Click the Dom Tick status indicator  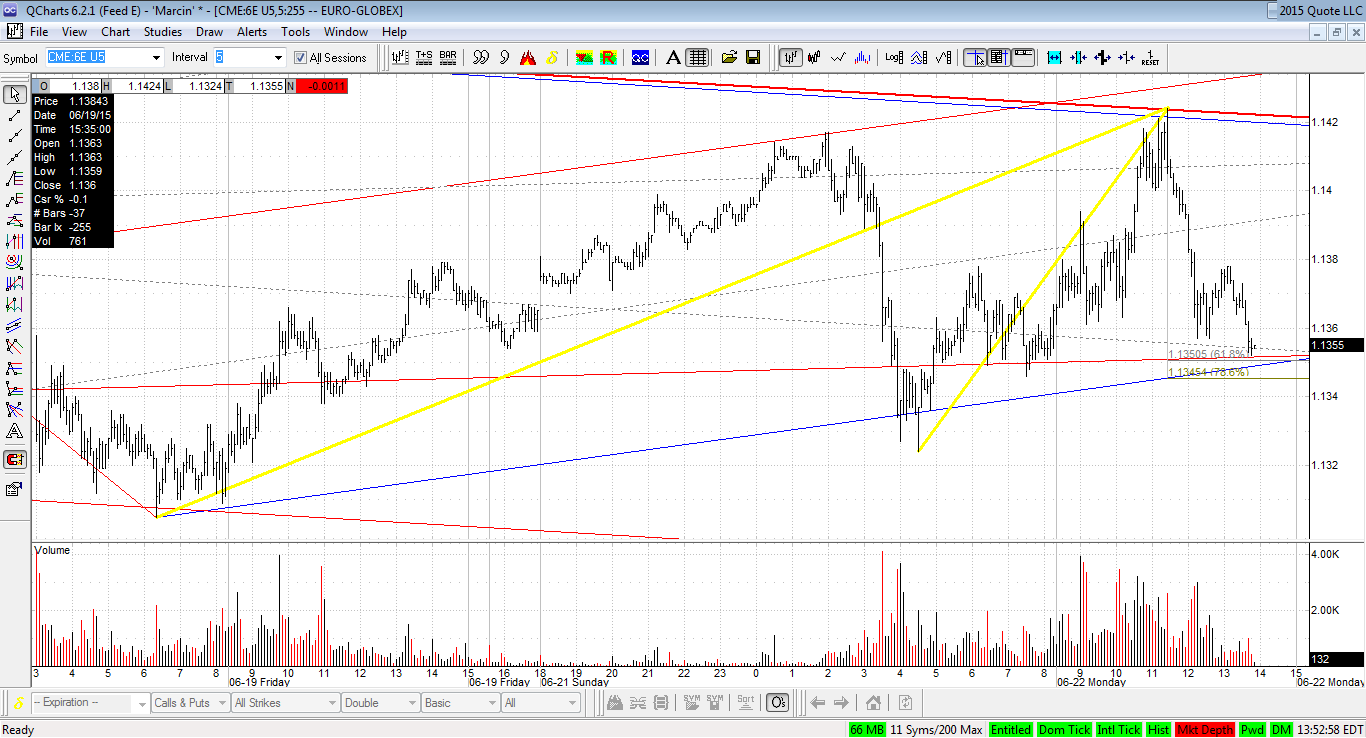[x=1064, y=730]
